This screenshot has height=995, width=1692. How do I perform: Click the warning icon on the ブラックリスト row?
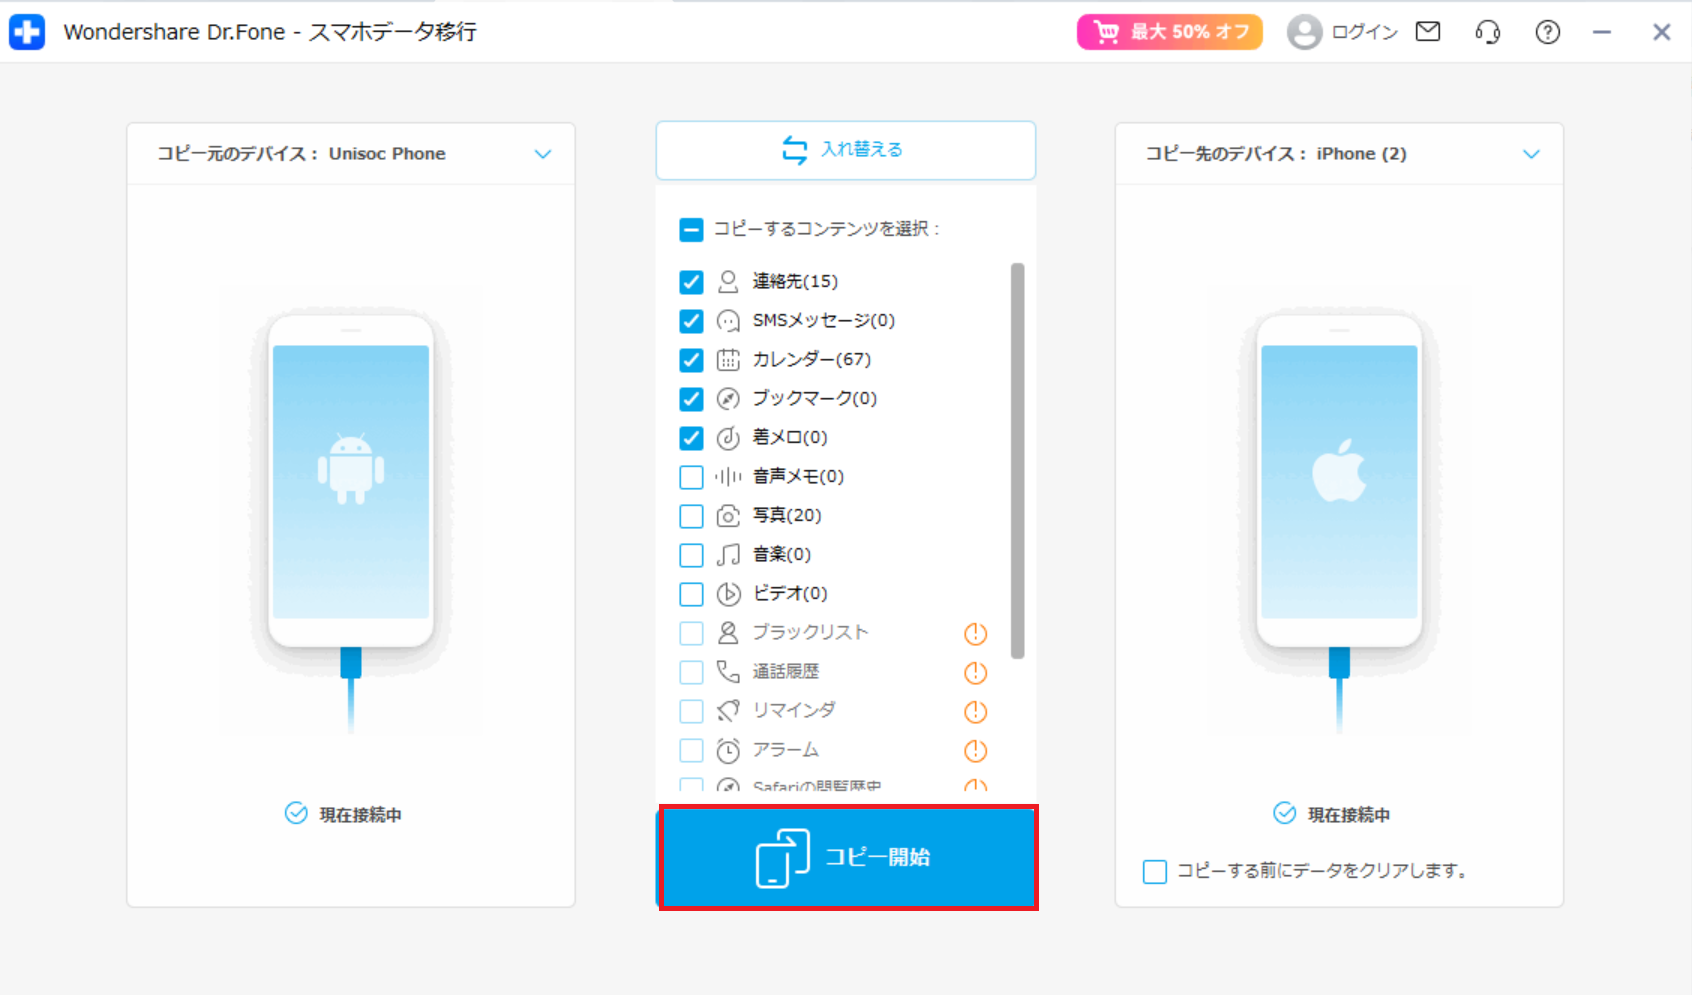975,634
